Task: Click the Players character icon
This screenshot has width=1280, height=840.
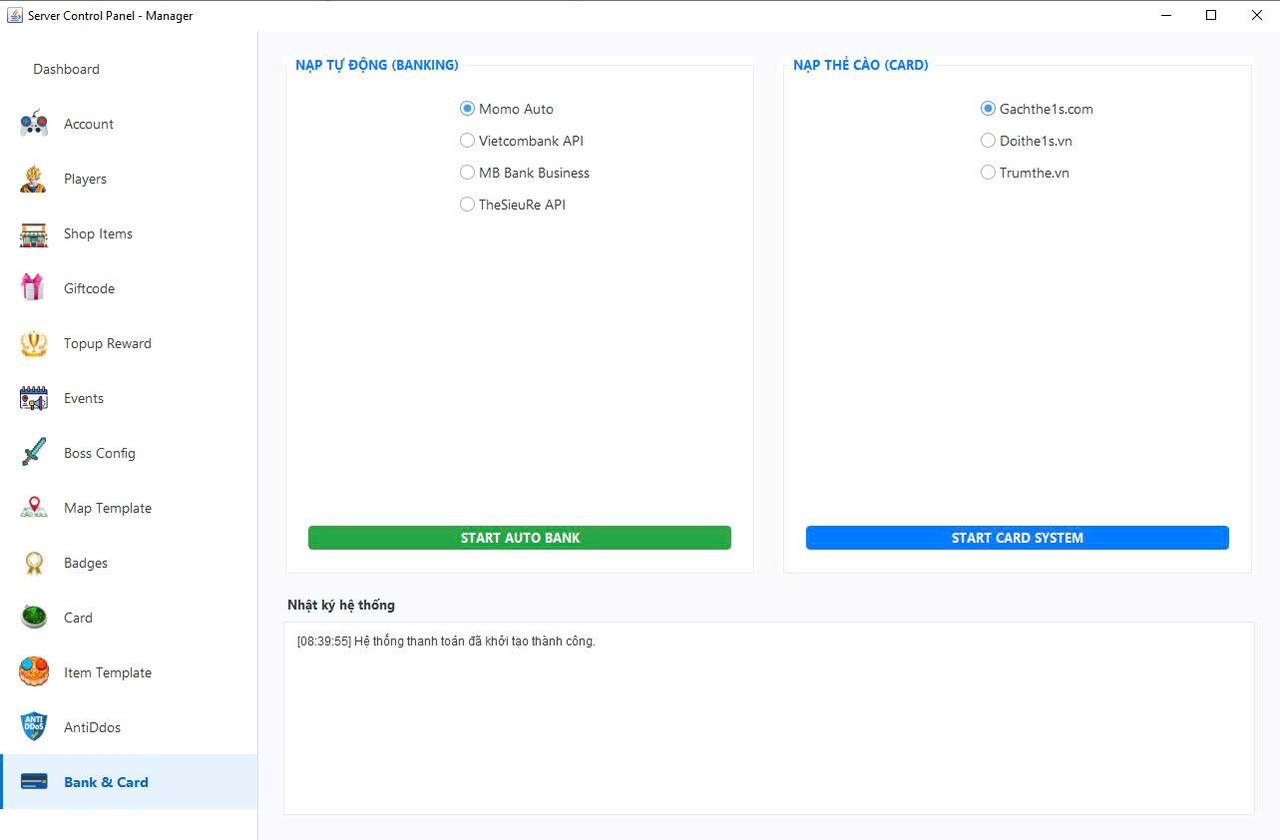Action: pyautogui.click(x=34, y=179)
